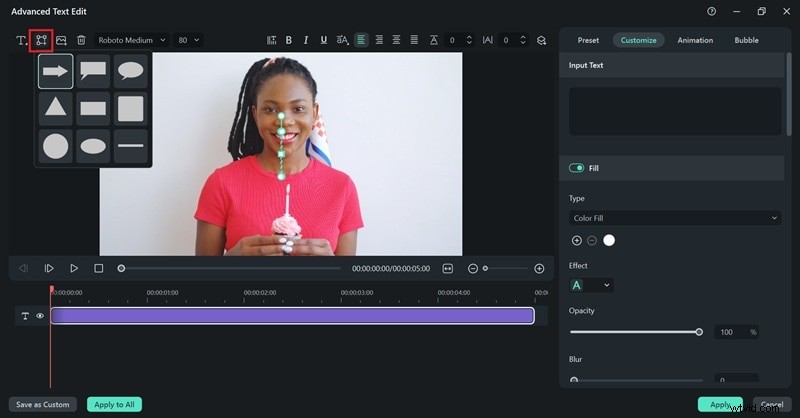The height and width of the screenshot is (418, 800).
Task: Open the font size 80 dropdown
Action: click(x=189, y=40)
